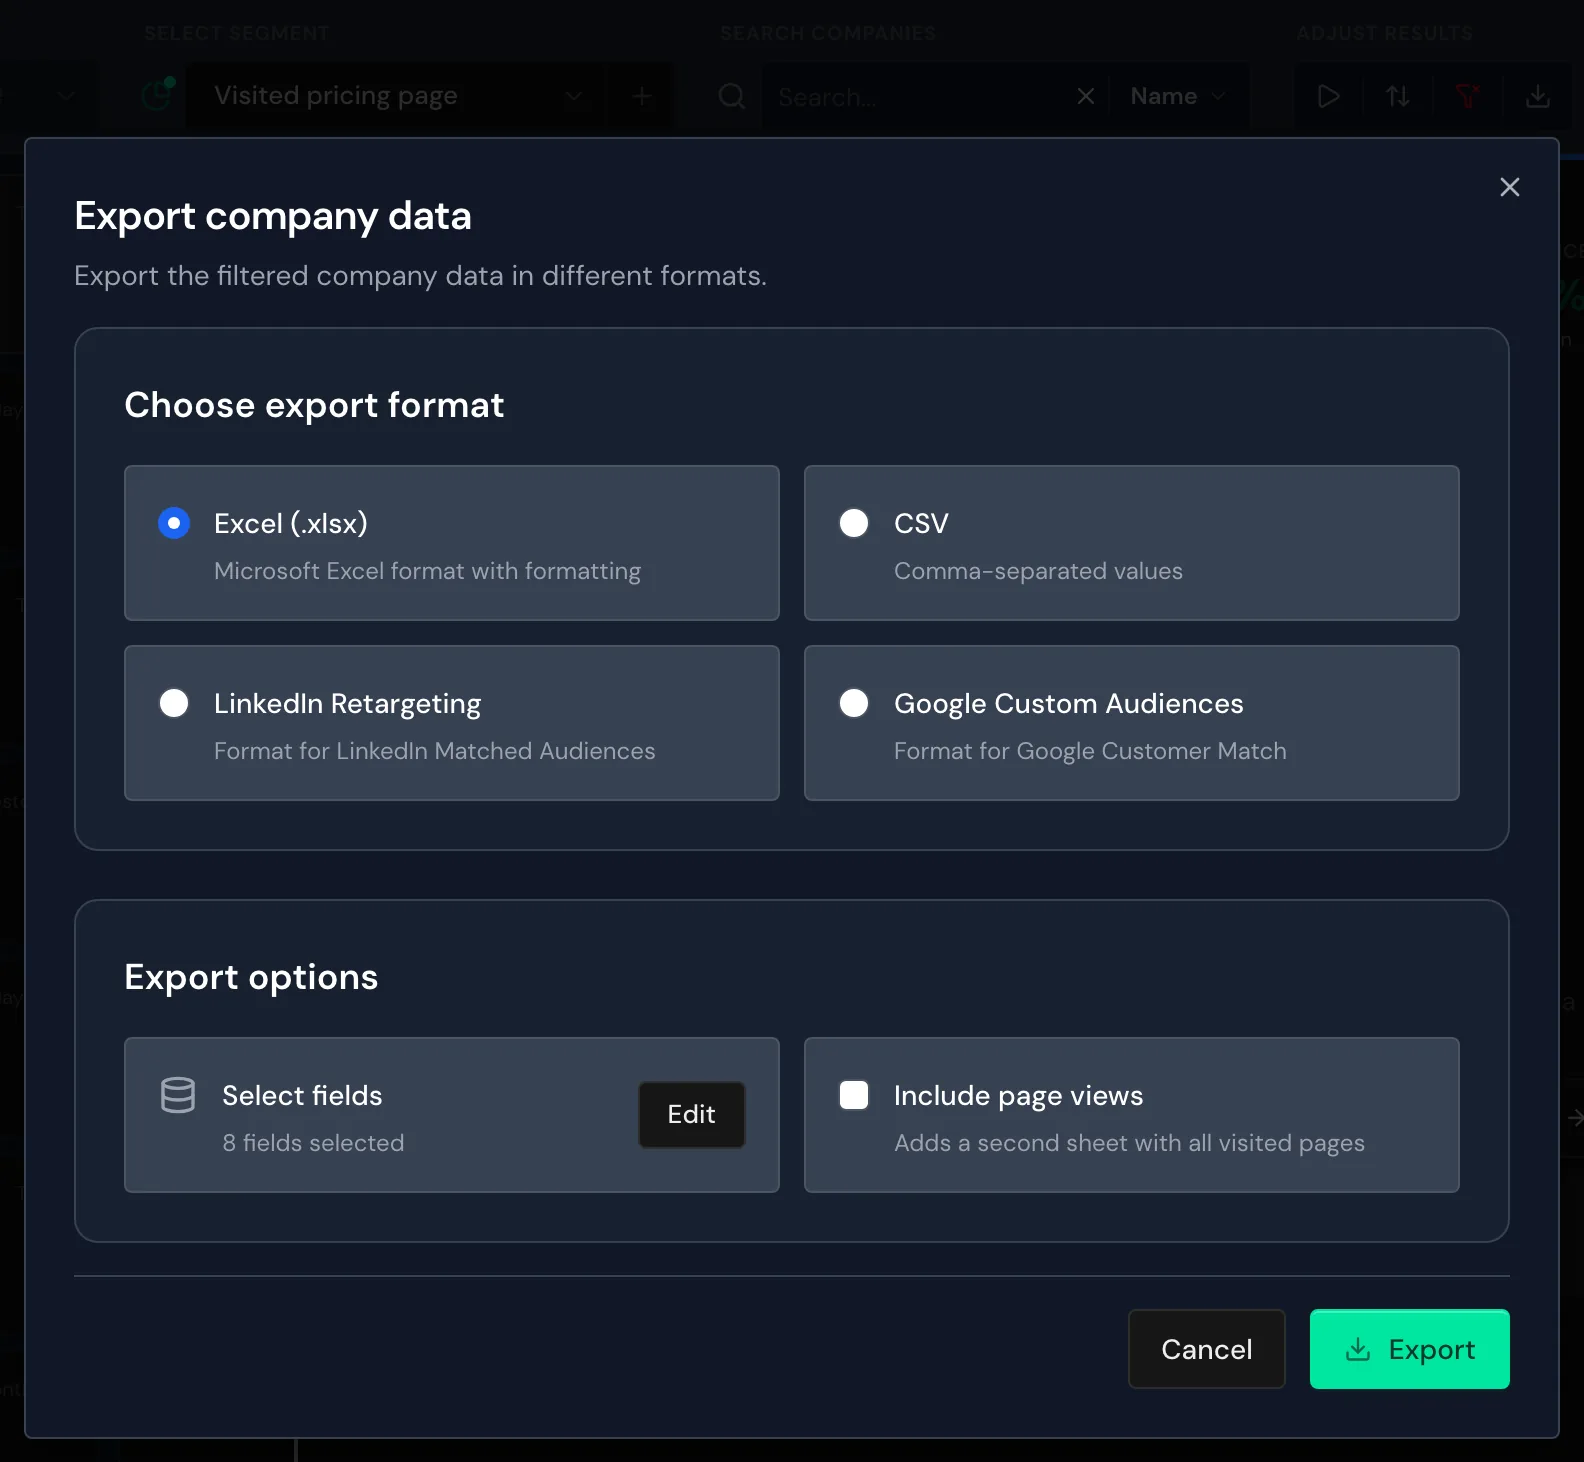This screenshot has height=1462, width=1584.
Task: Click the database icon beside Select fields
Action: pyautogui.click(x=178, y=1095)
